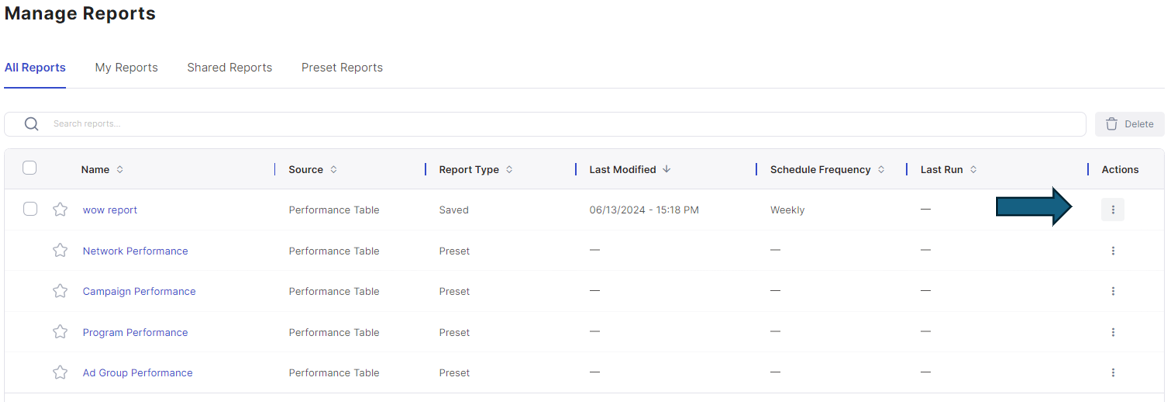The image size is (1173, 402).
Task: Switch to Preset Reports tab
Action: [342, 67]
